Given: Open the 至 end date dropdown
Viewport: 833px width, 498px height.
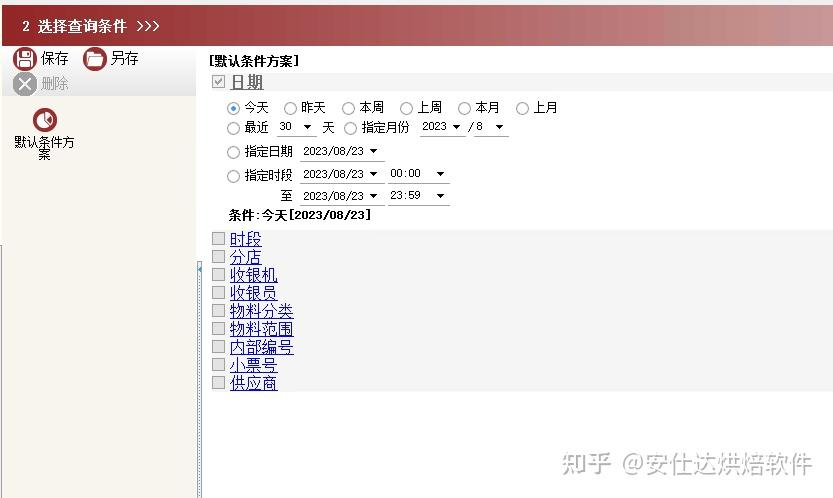Looking at the screenshot, I should click(373, 196).
